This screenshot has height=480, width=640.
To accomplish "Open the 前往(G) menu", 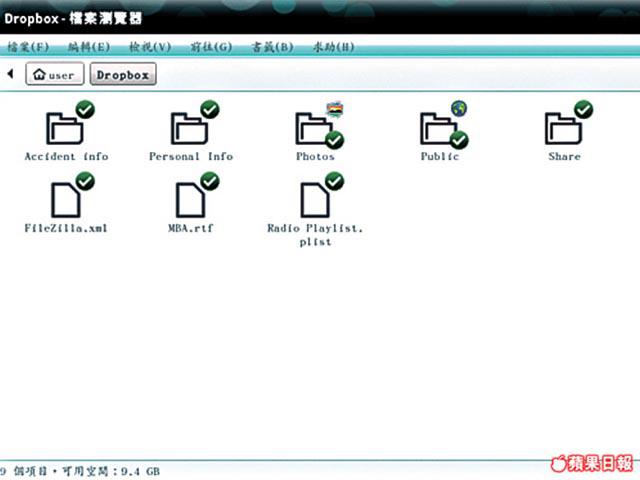I will [211, 47].
